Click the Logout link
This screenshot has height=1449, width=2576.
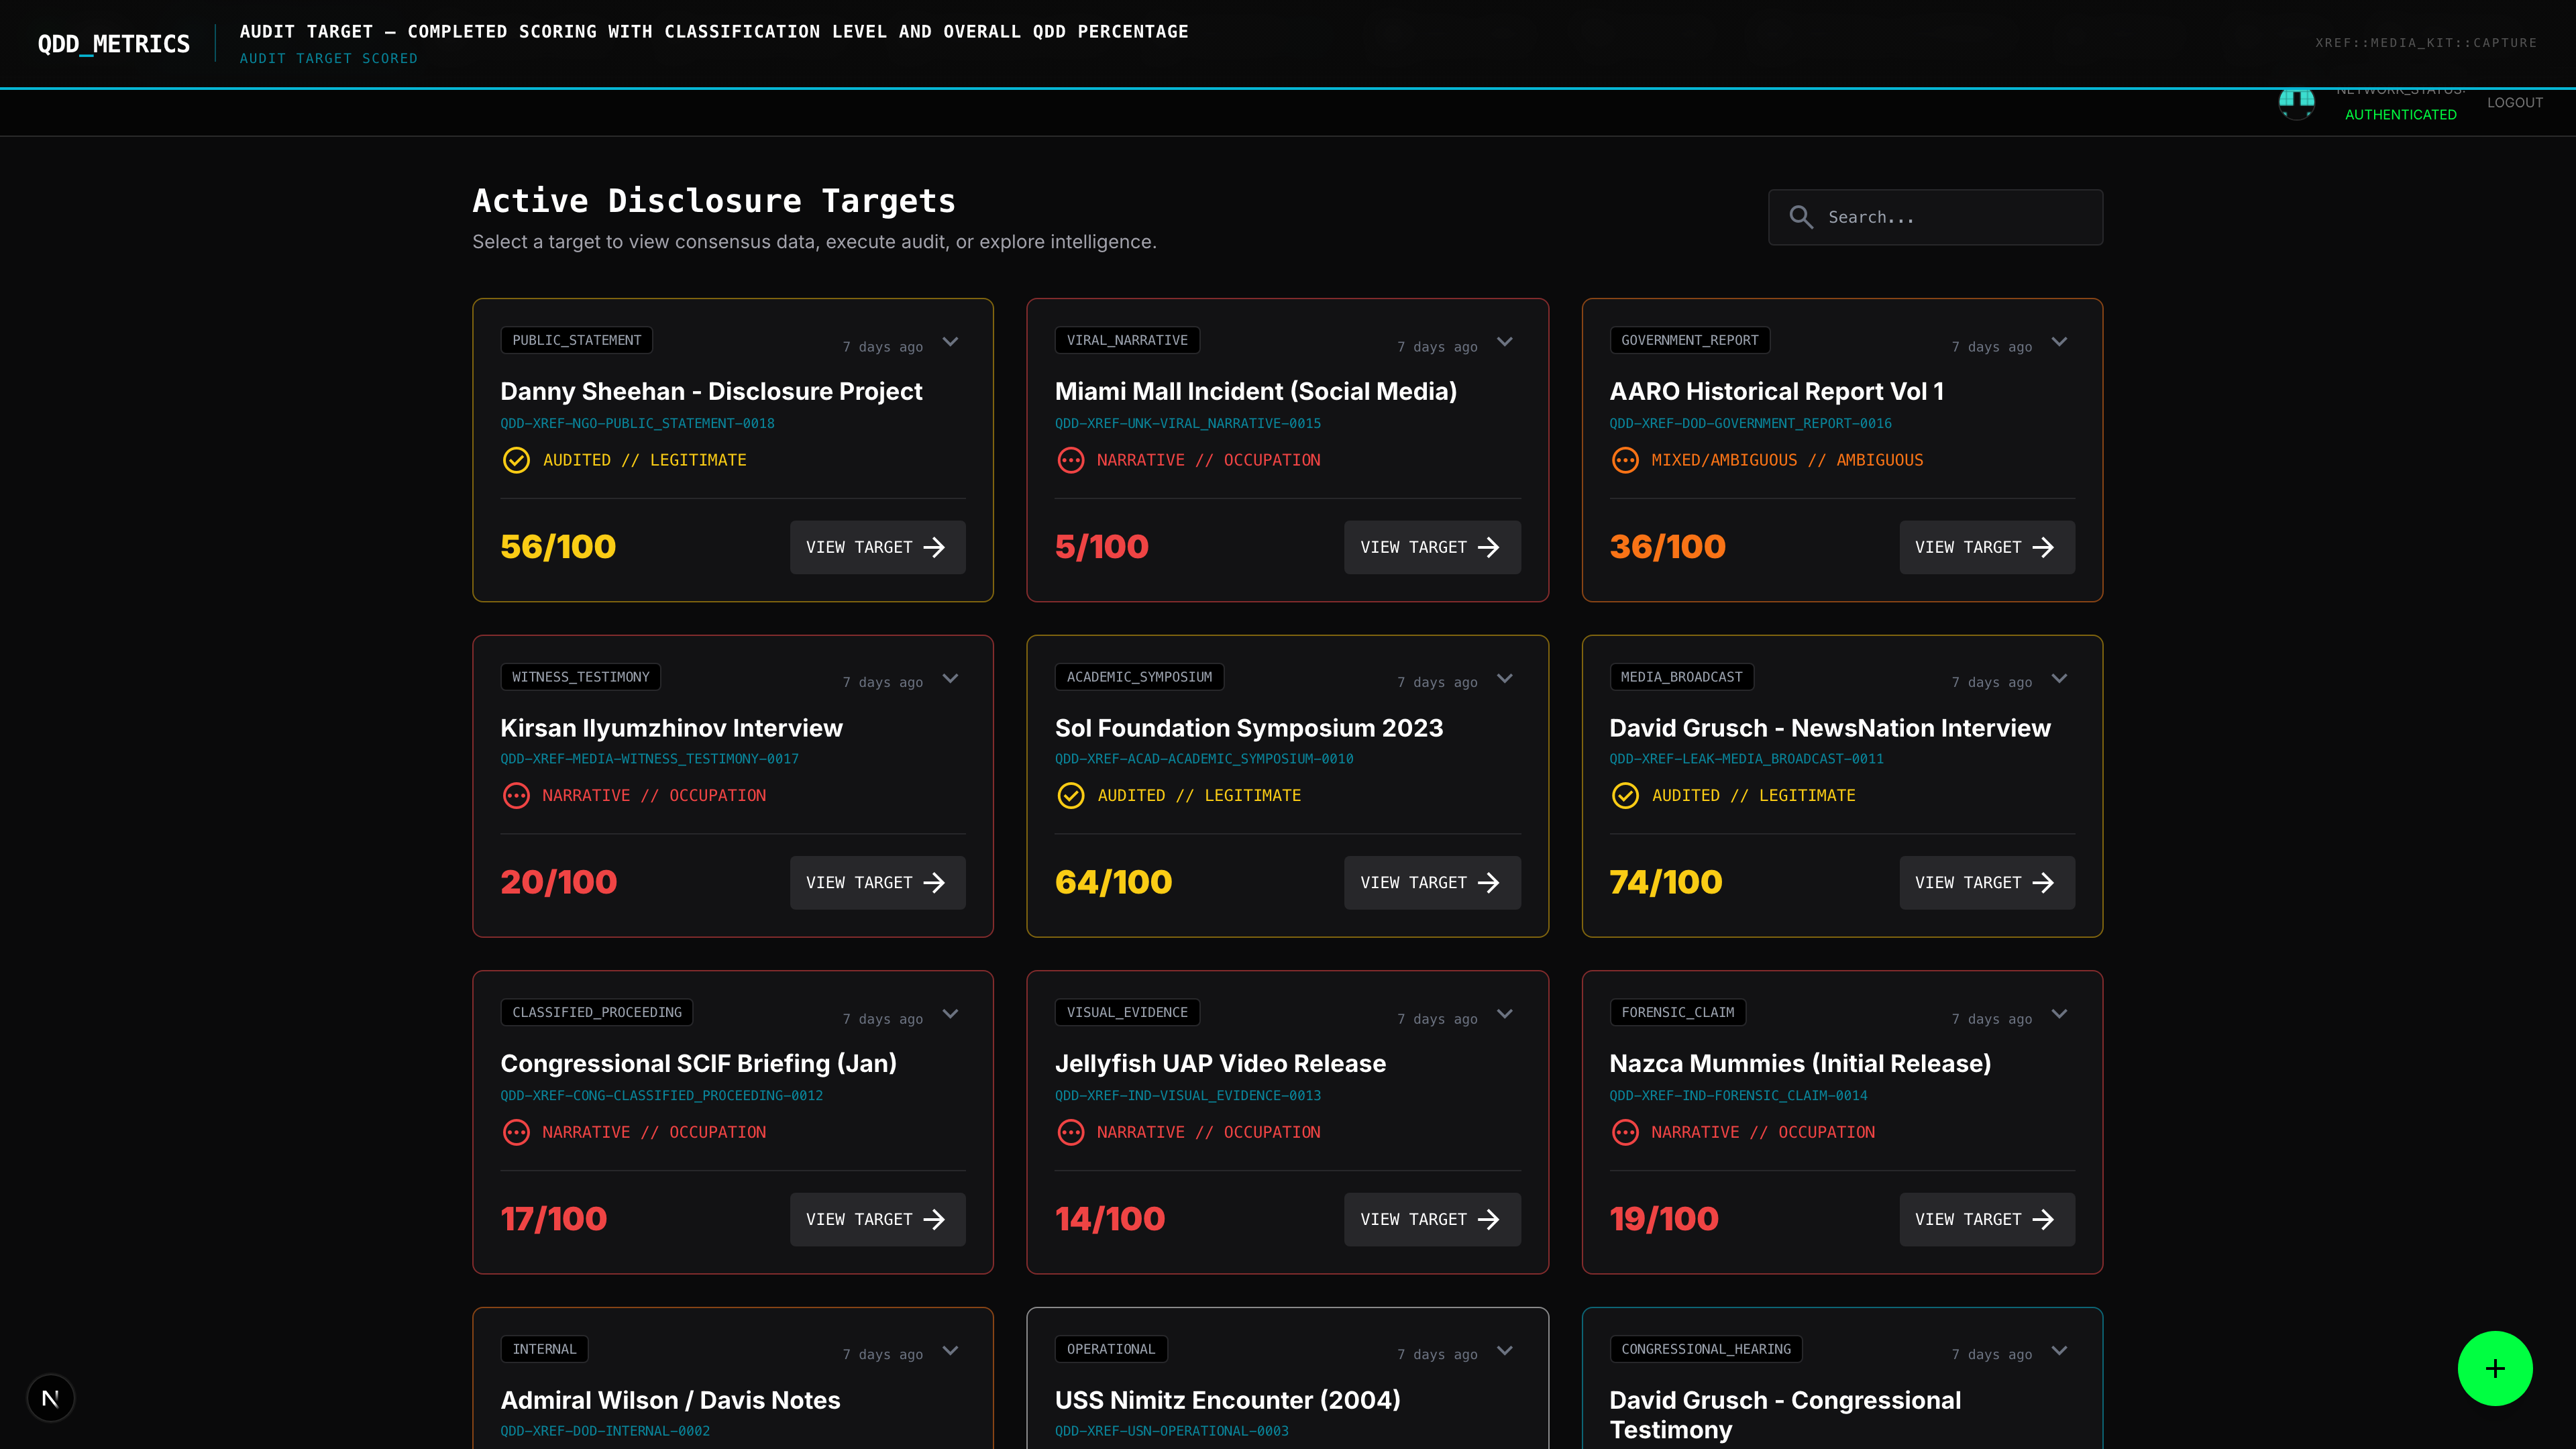[2514, 102]
